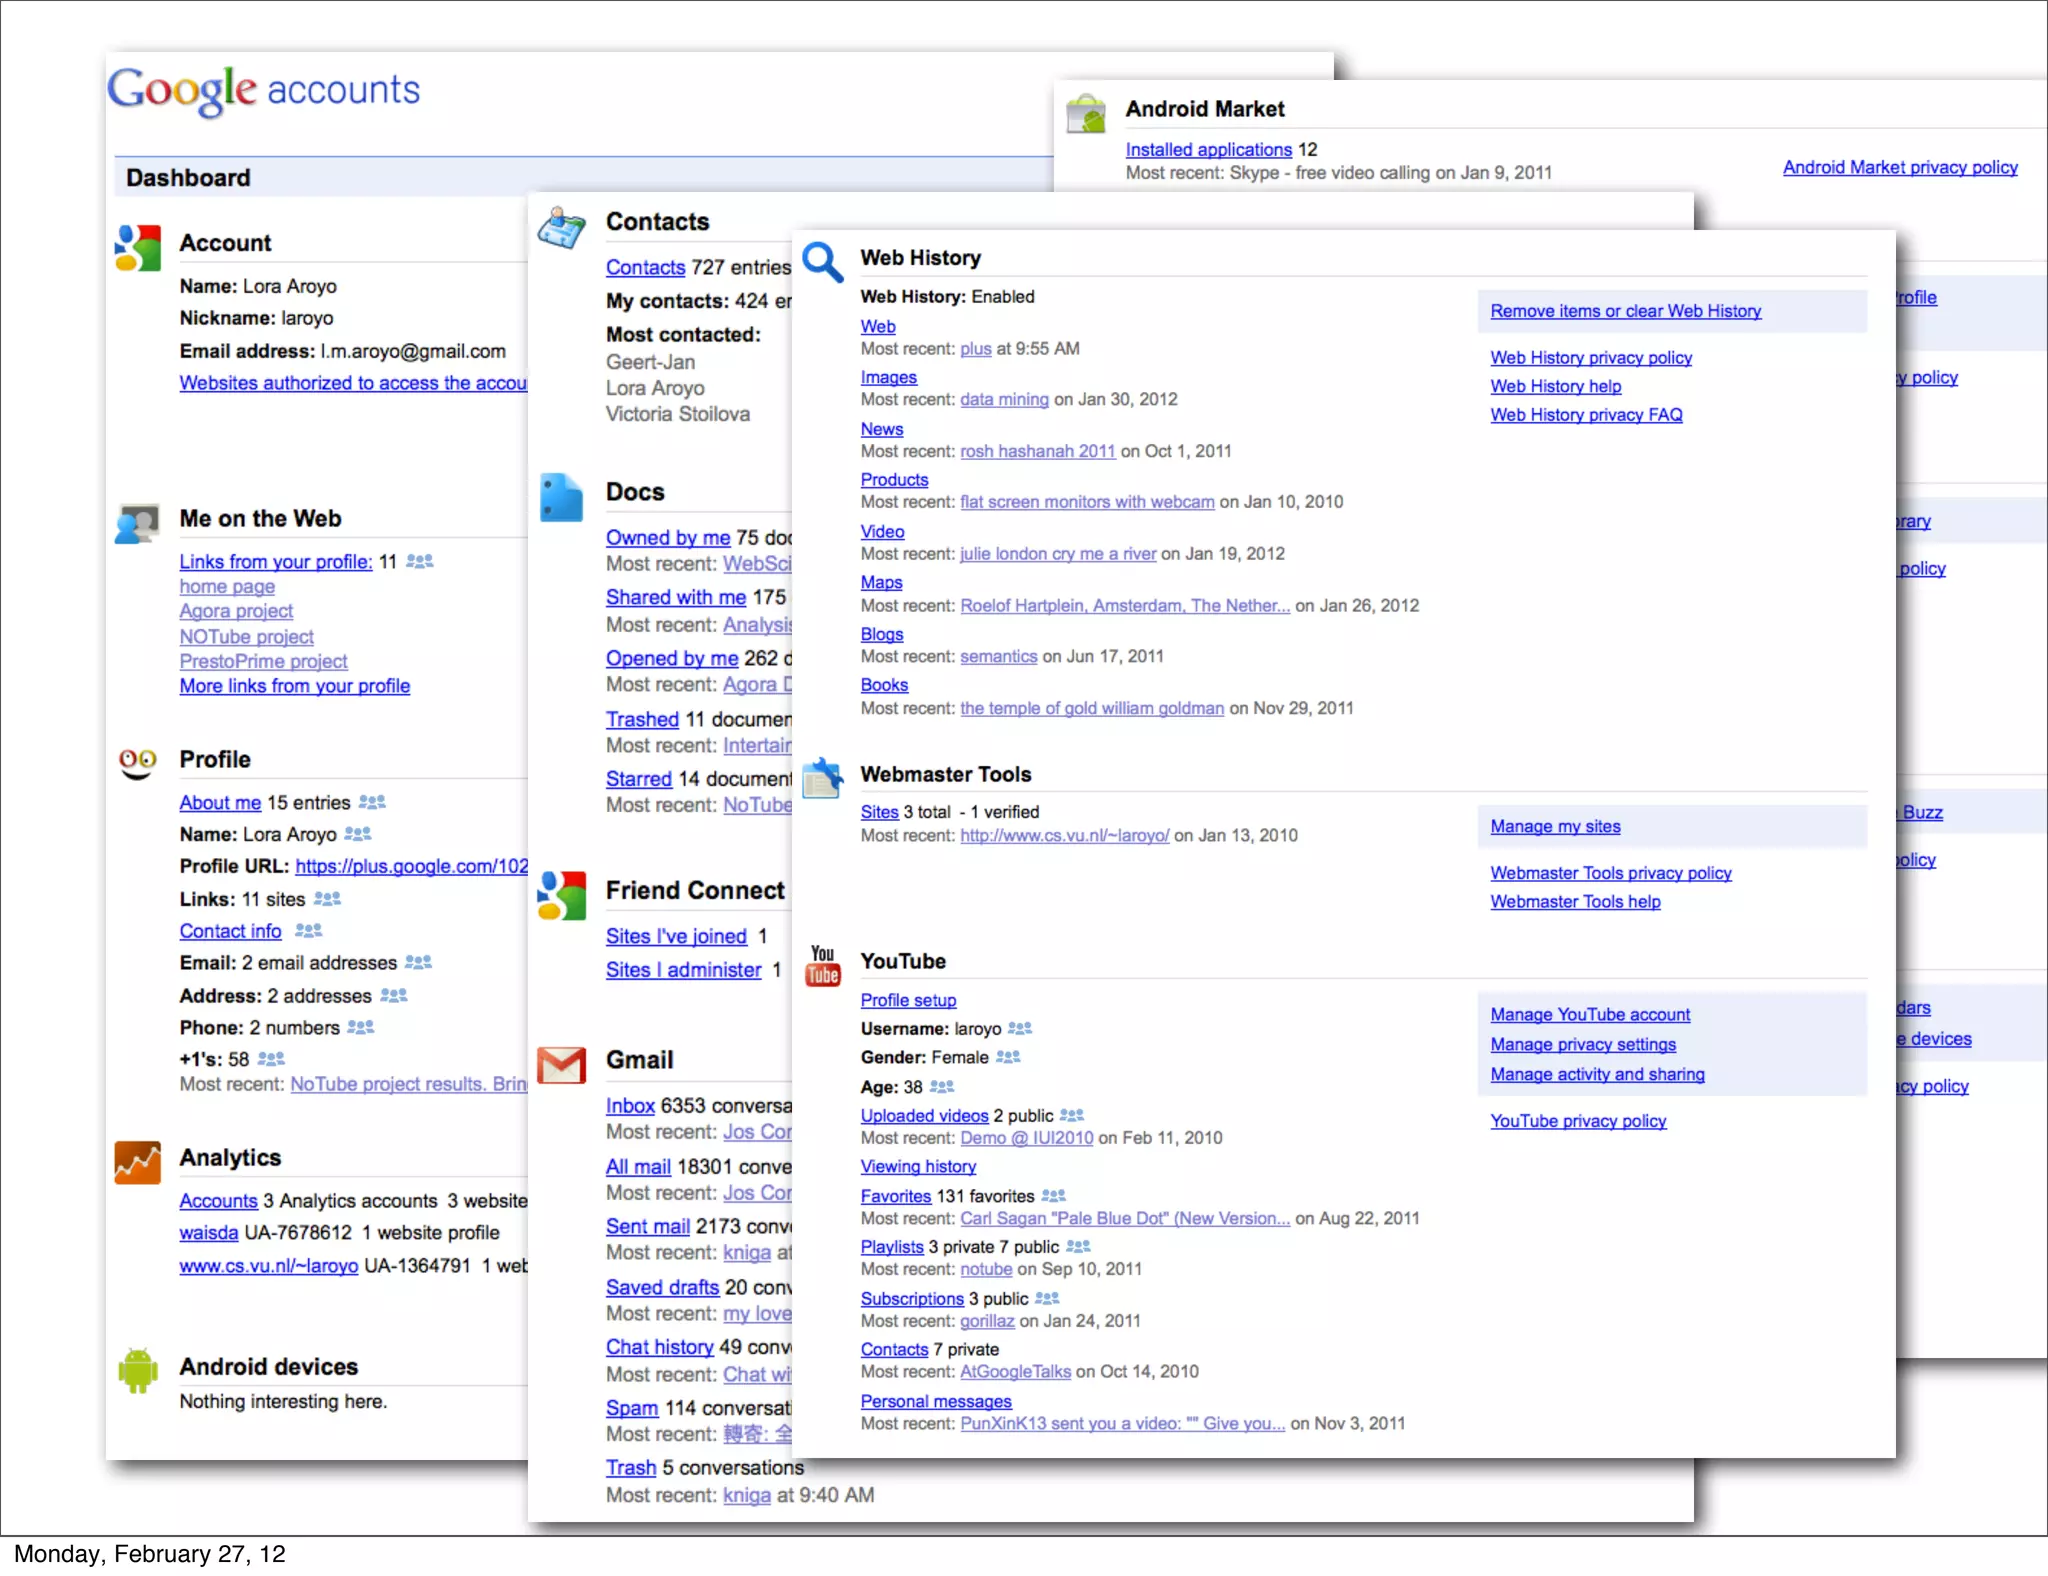The height and width of the screenshot is (1576, 2048).
Task: Open Remove items or clear Web History
Action: [x=1625, y=311]
